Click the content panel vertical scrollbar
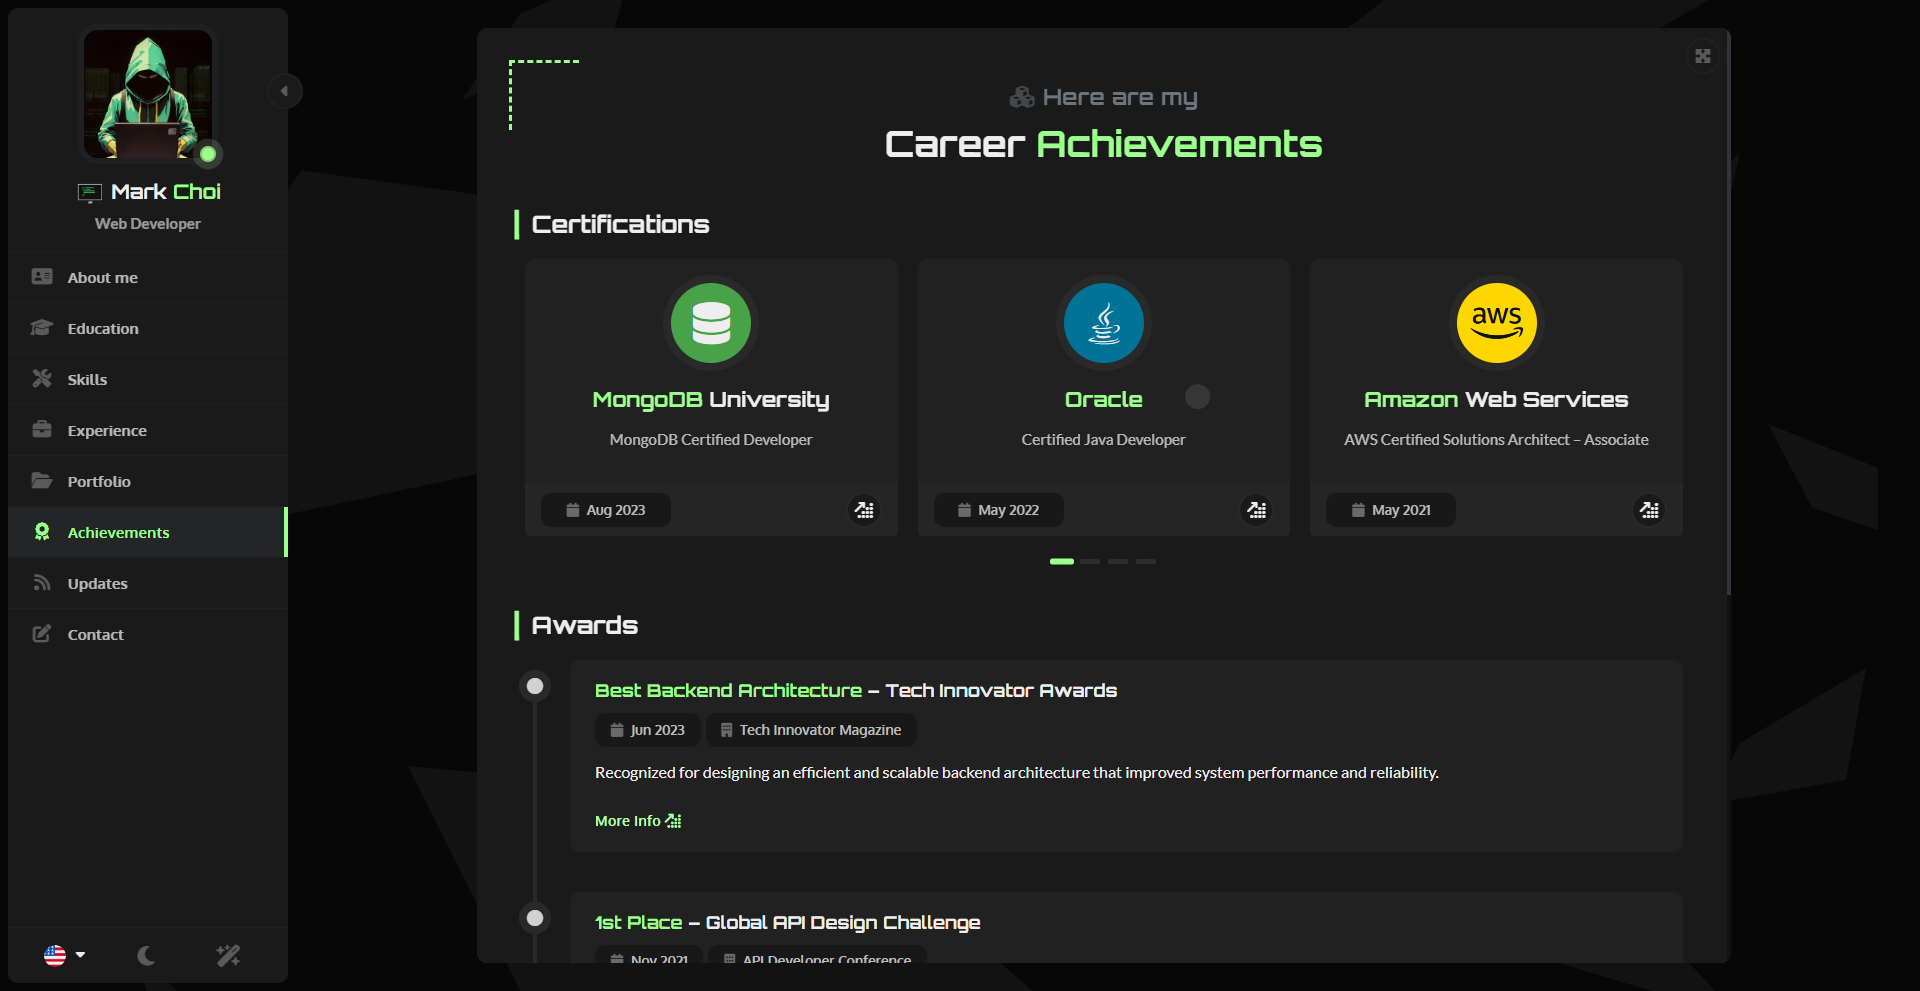The image size is (1920, 991). (x=1728, y=312)
